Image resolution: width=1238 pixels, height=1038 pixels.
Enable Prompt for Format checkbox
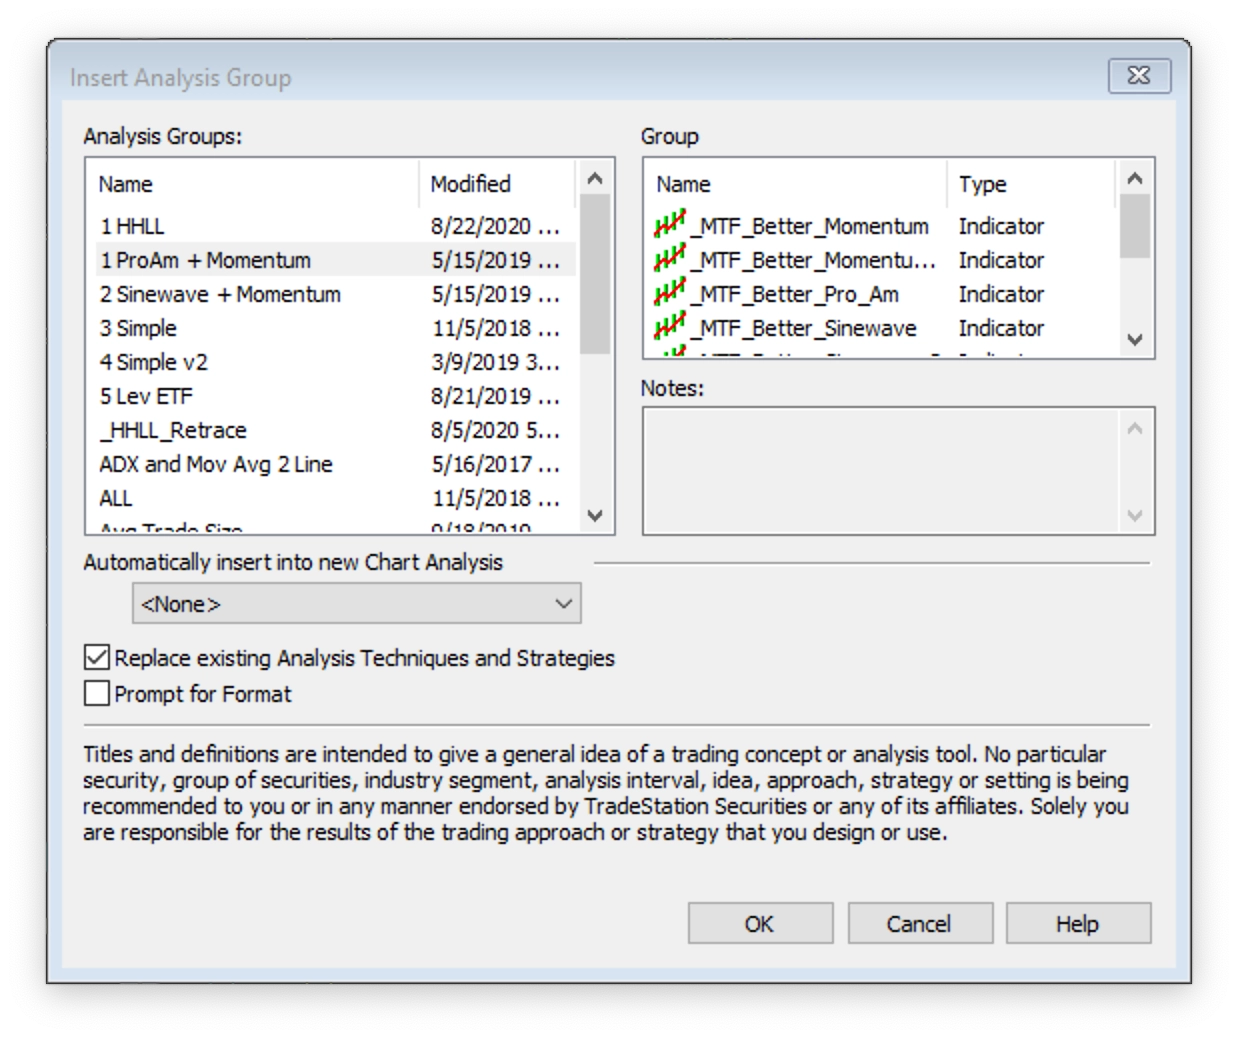[97, 693]
